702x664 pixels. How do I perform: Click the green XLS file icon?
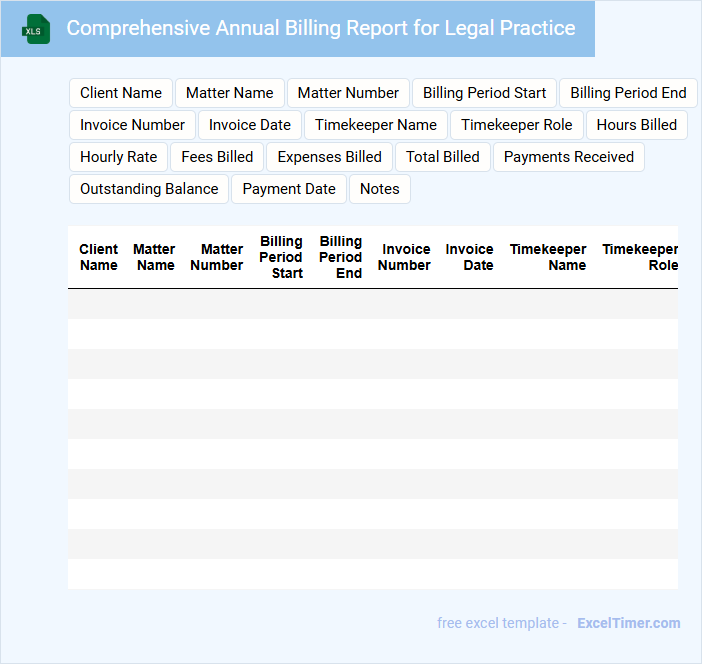coord(36,29)
